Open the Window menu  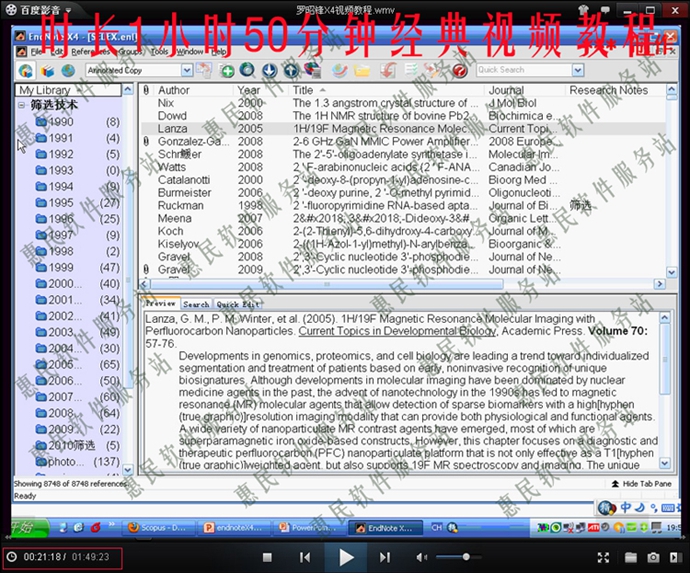(190, 52)
